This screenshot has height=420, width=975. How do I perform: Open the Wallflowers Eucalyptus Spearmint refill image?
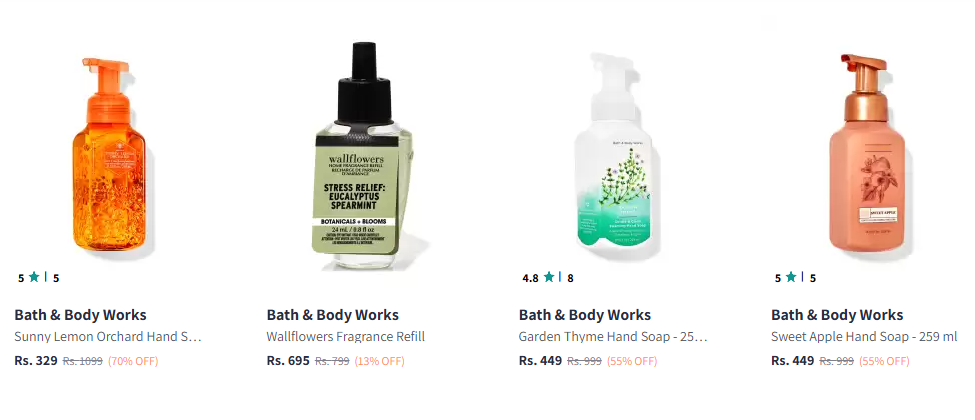point(362,156)
